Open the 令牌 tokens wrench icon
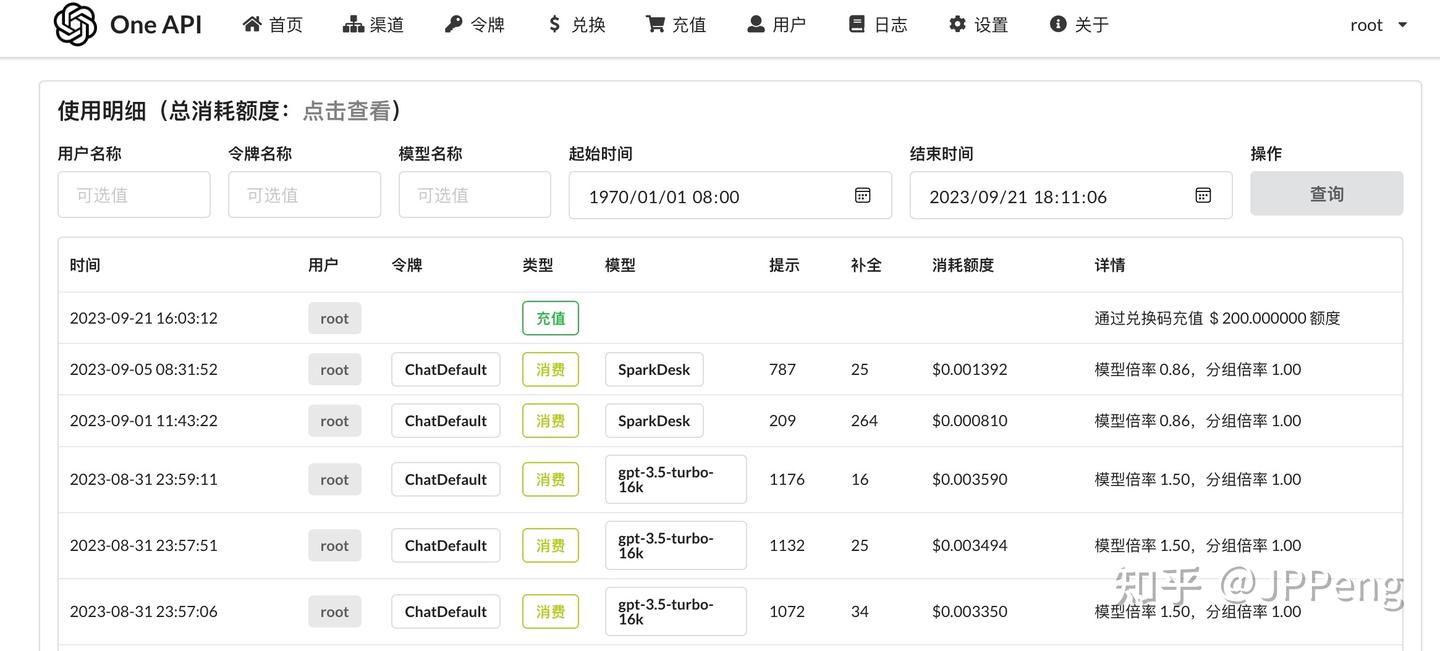The image size is (1440, 651). (x=455, y=23)
